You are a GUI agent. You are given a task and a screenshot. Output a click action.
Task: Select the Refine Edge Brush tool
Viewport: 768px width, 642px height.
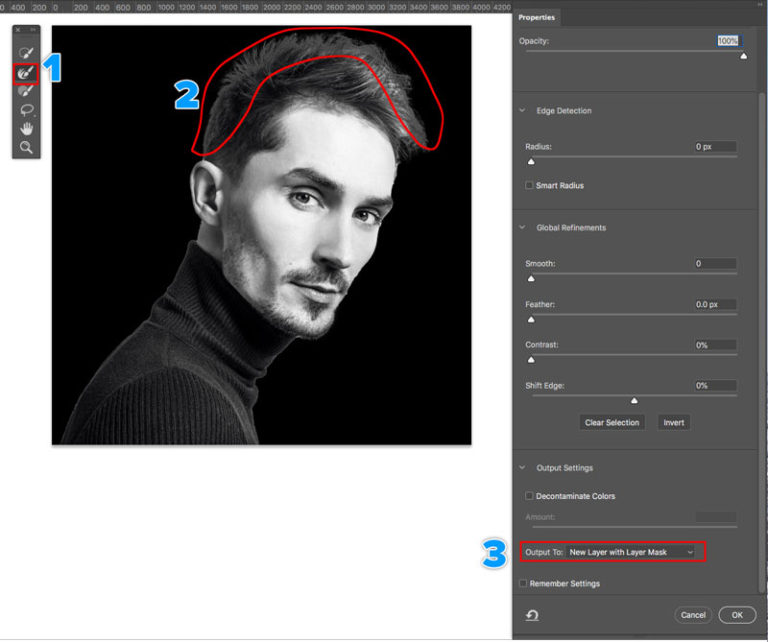(x=27, y=72)
